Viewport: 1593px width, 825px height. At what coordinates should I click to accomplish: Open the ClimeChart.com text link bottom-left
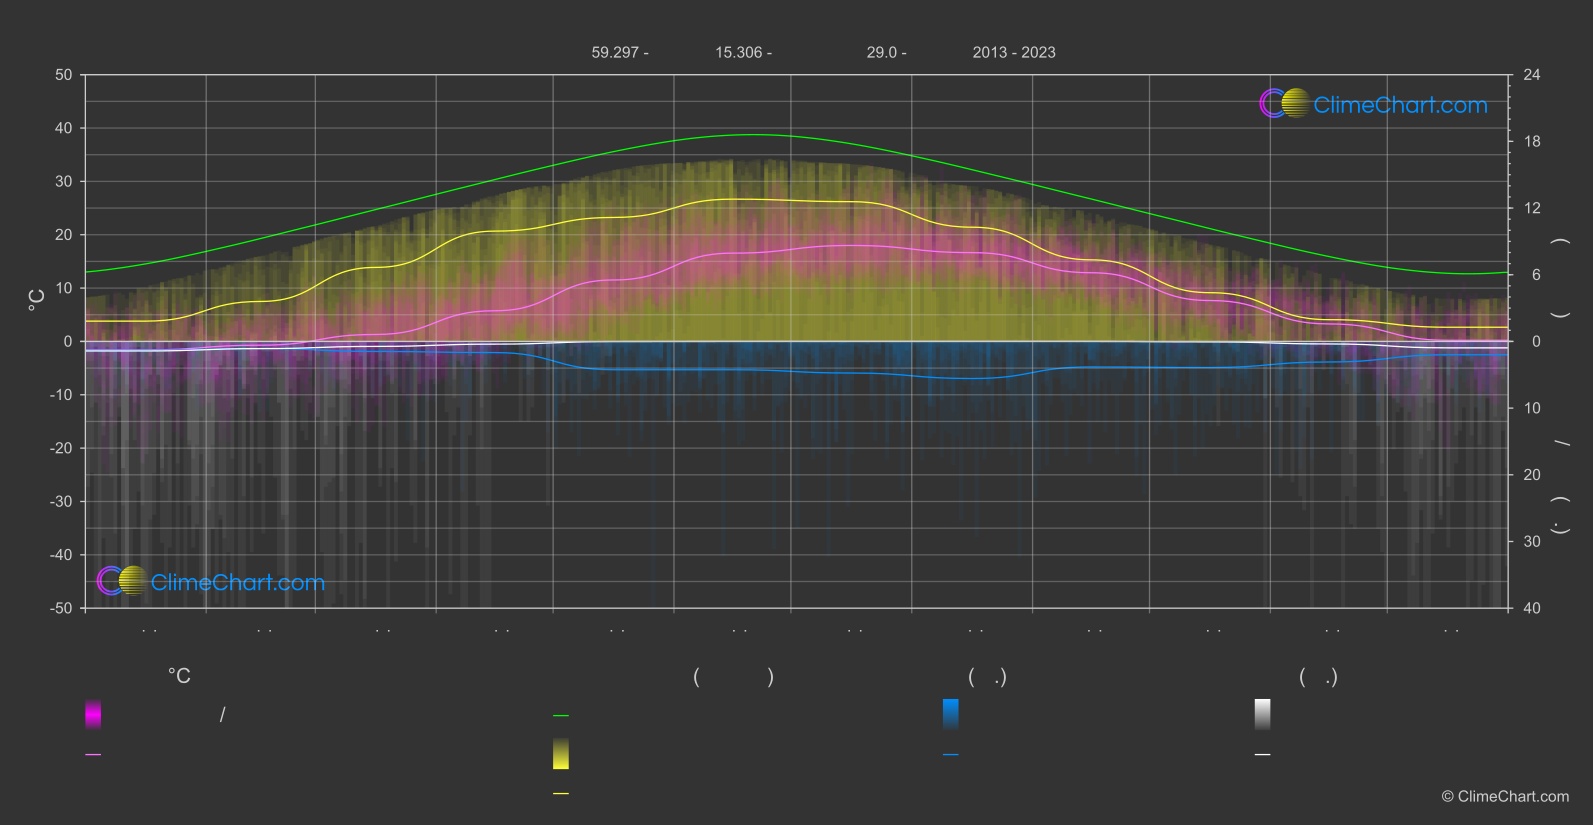[x=238, y=582]
